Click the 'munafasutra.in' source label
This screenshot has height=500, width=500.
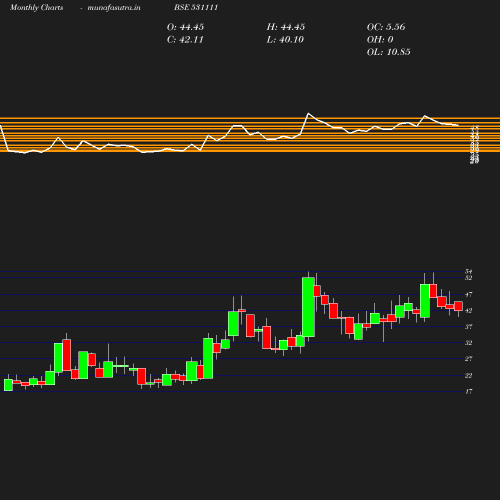pyautogui.click(x=114, y=7)
